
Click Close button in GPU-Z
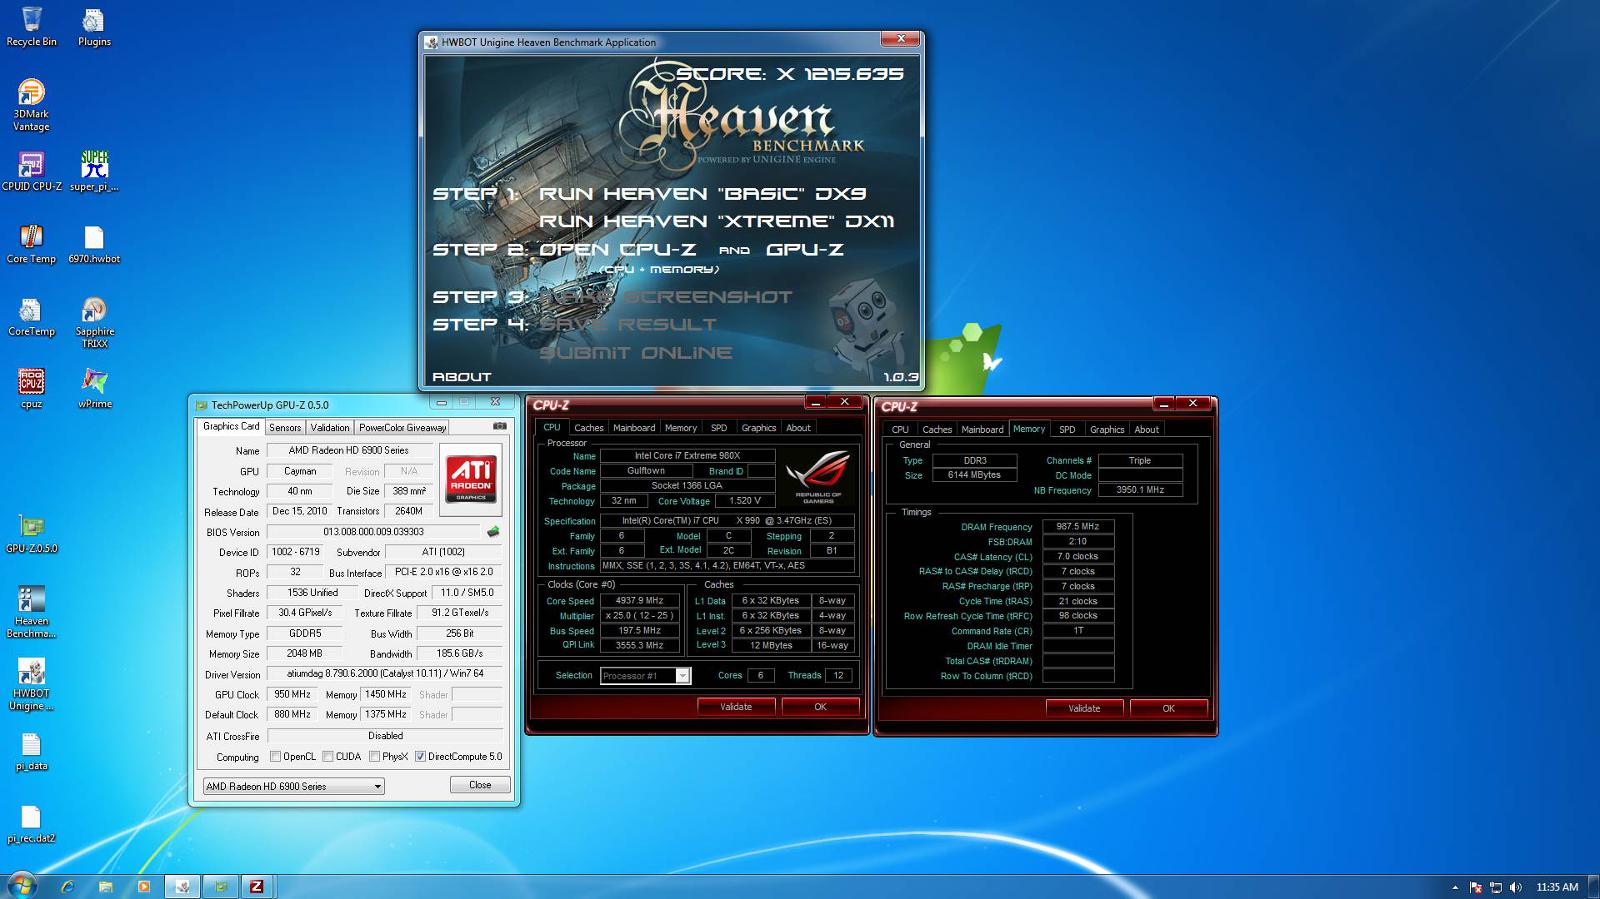[x=480, y=785]
